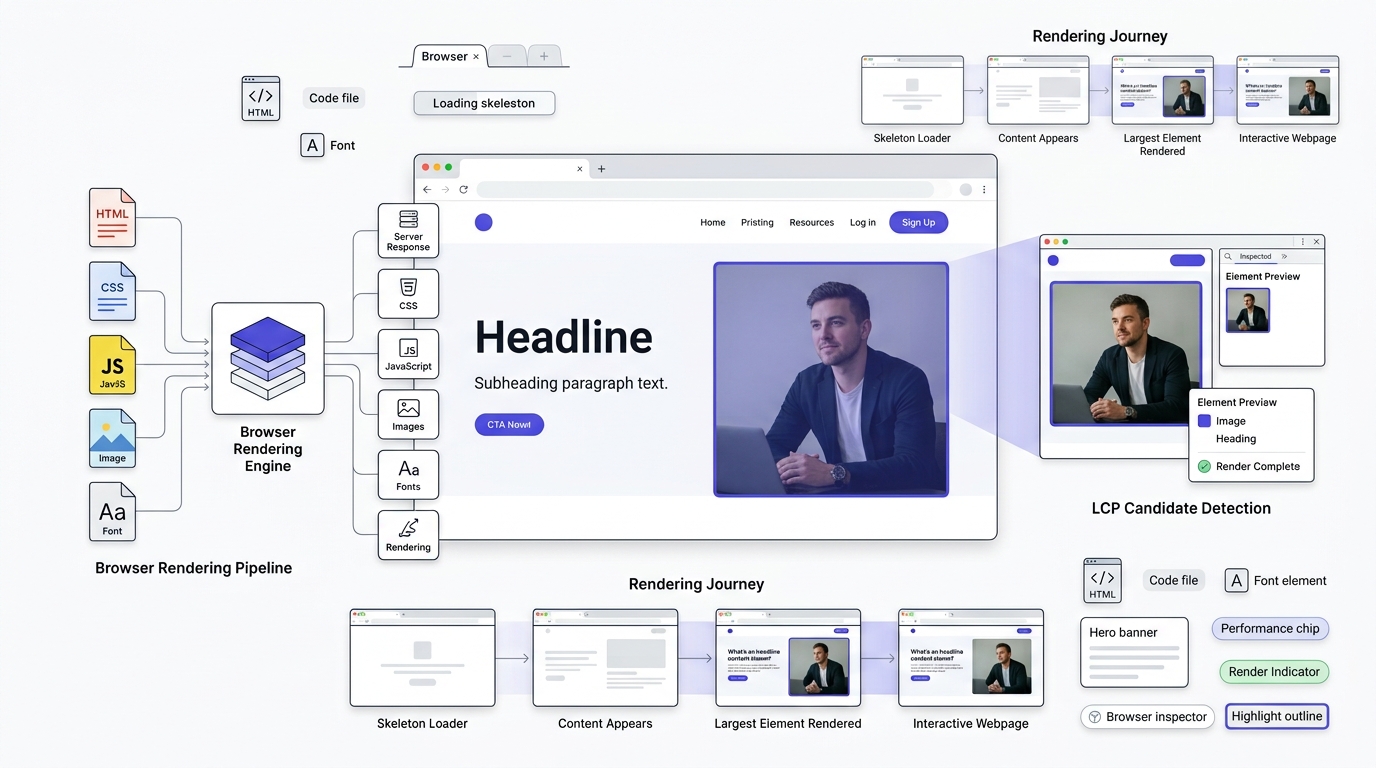Open the browser window kebab menu
1376x768 pixels.
(x=984, y=190)
